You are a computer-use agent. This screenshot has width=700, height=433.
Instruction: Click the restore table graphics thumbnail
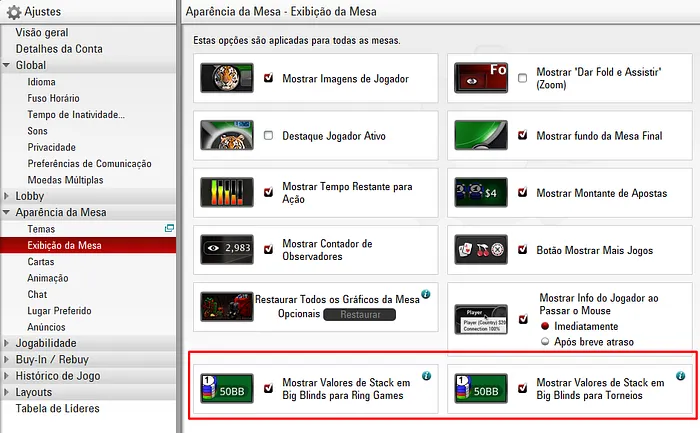point(227,307)
